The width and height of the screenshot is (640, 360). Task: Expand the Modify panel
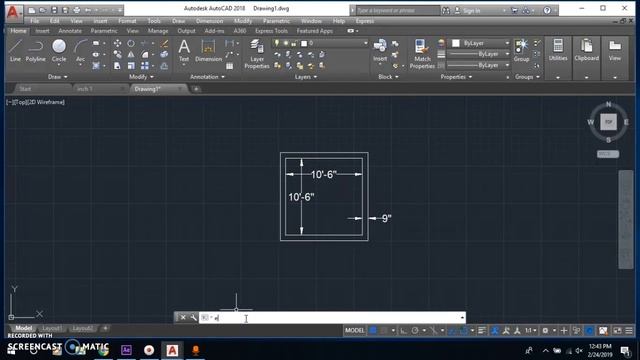(x=141, y=77)
